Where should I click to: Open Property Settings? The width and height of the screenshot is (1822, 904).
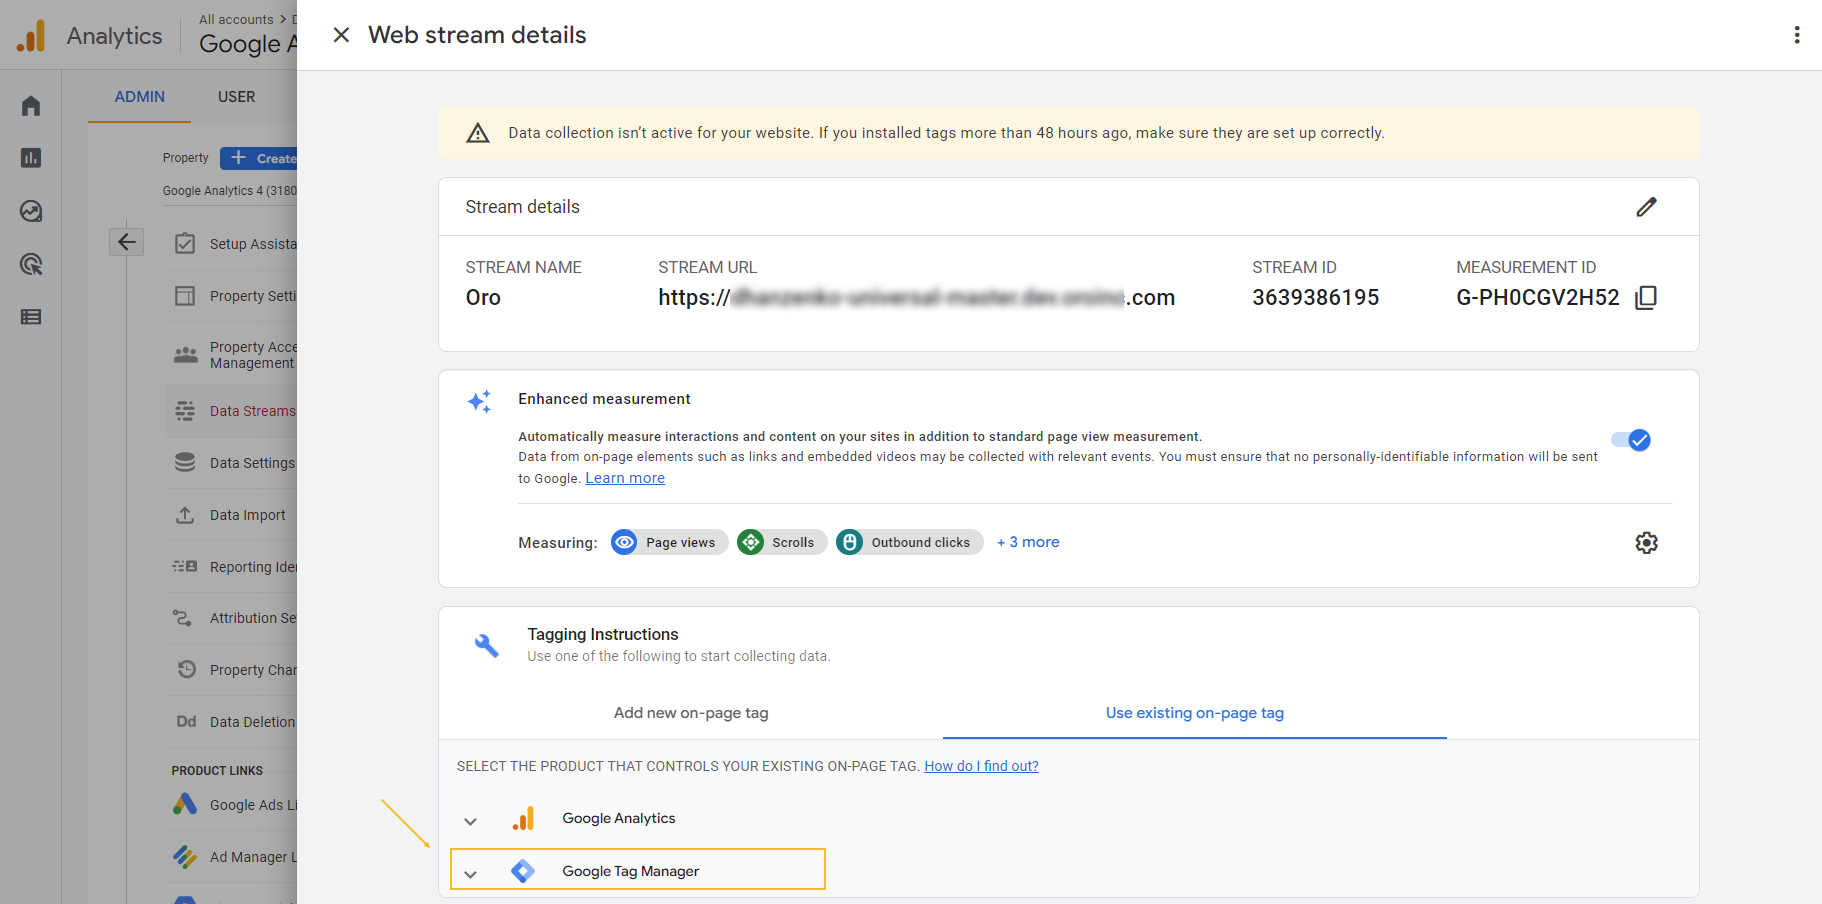[x=231, y=296]
